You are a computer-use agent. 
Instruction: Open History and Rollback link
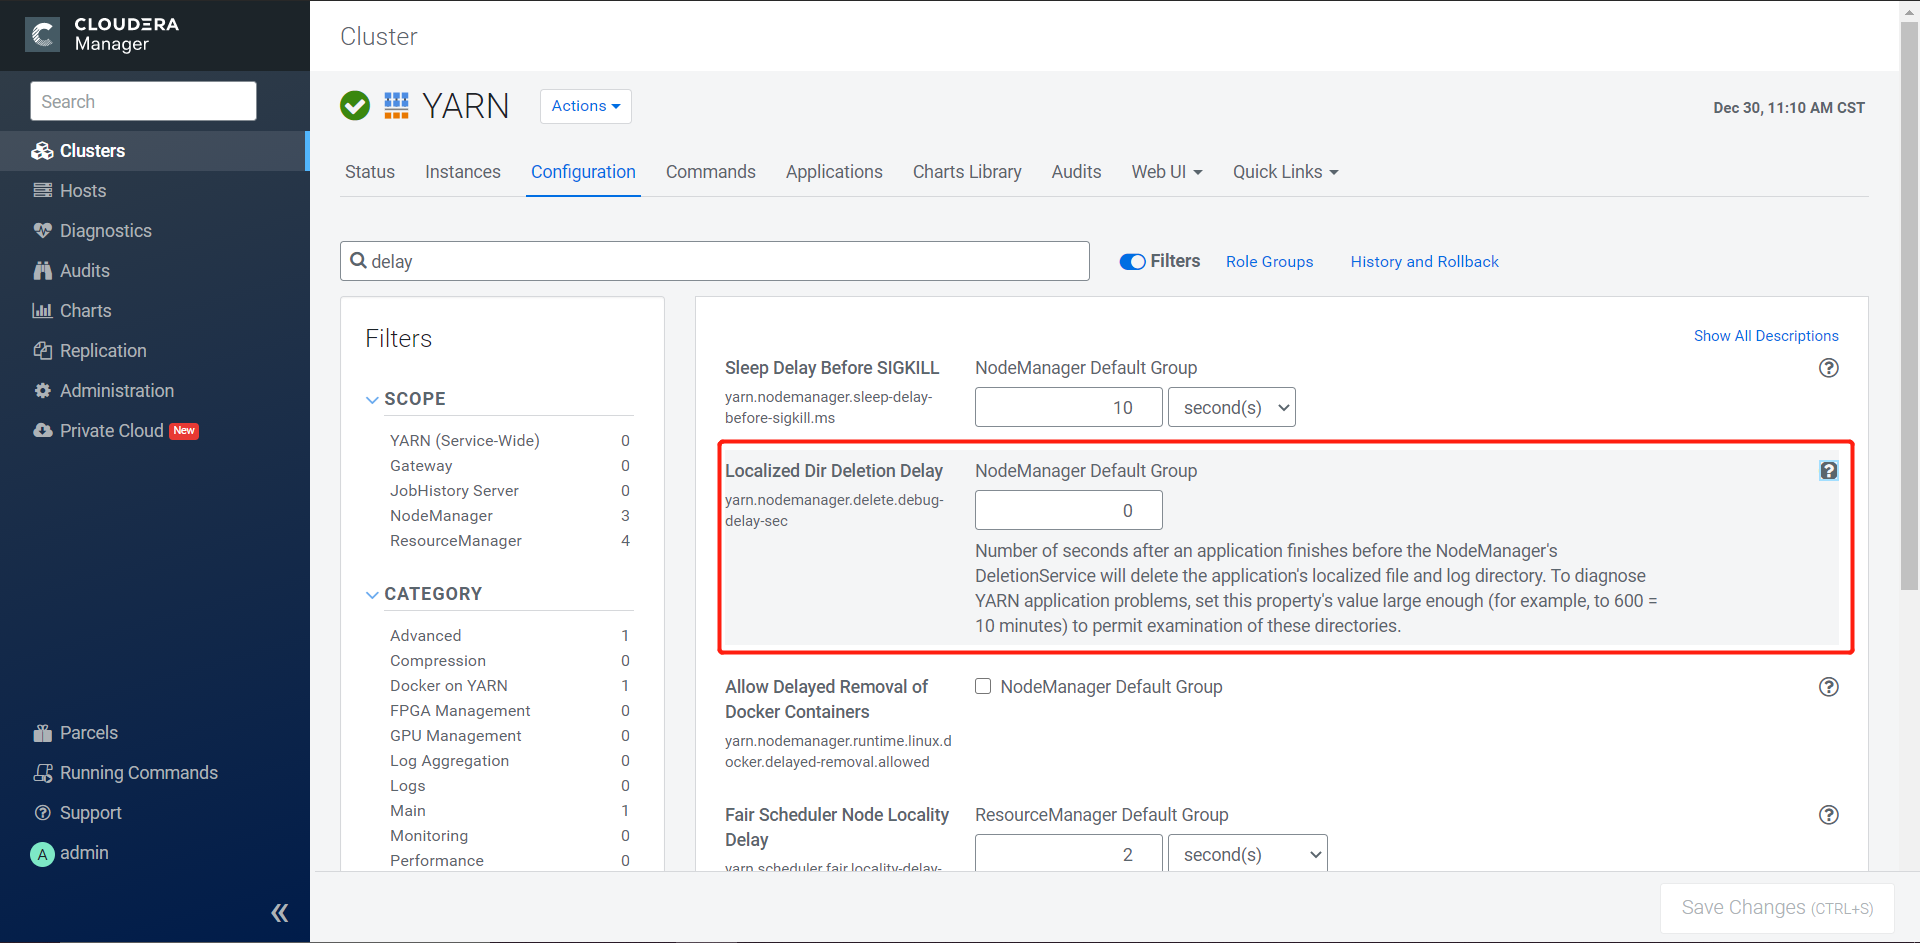(1424, 262)
